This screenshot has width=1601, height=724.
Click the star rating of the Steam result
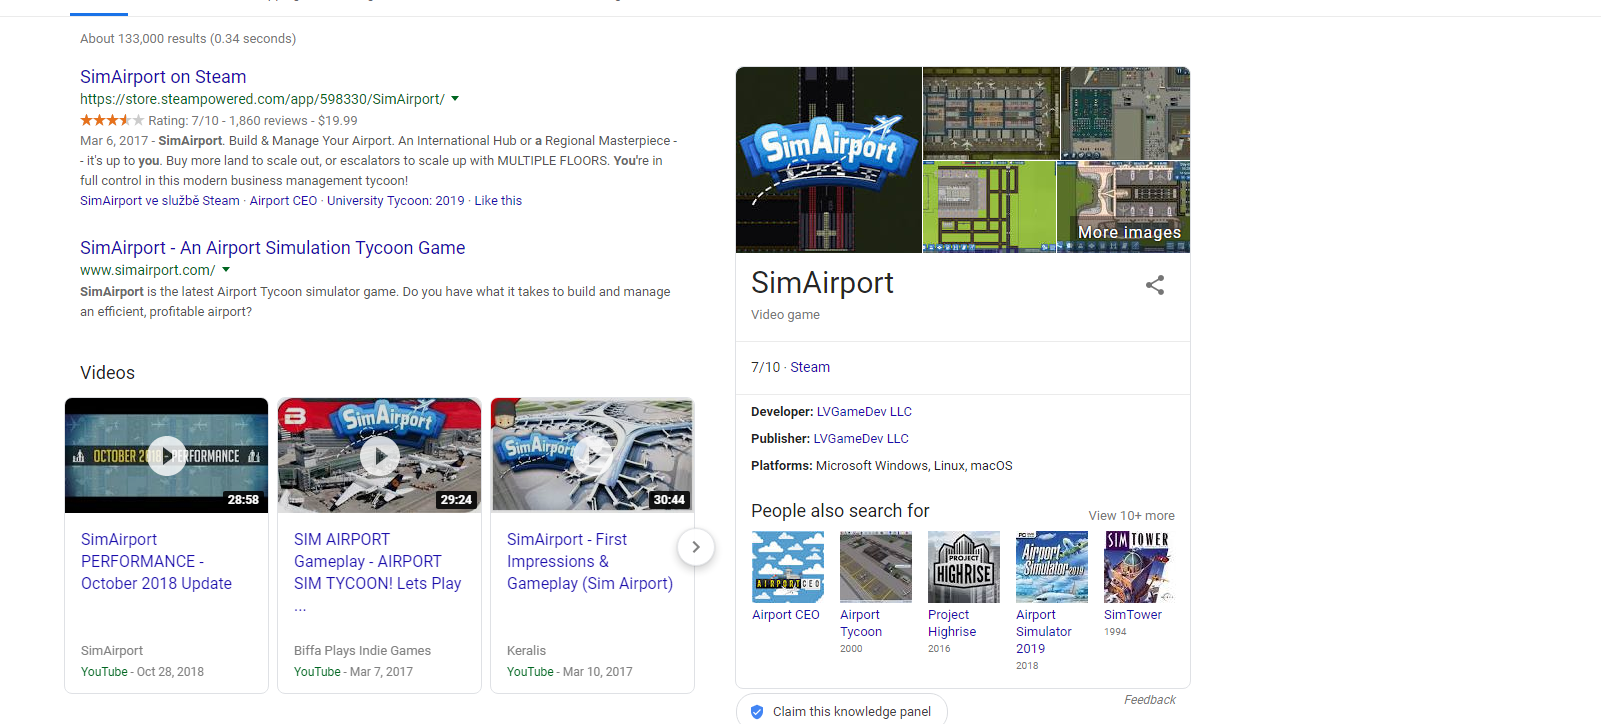pos(112,121)
